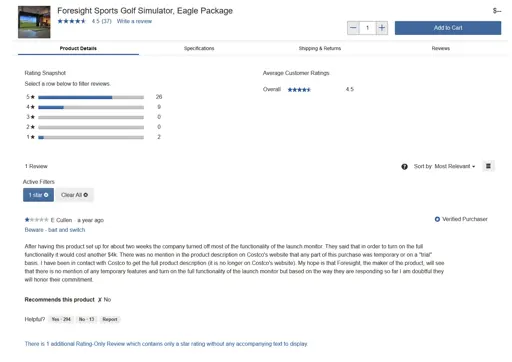Increase quantity with the plus icon
The width and height of the screenshot is (512, 362).
tap(382, 28)
